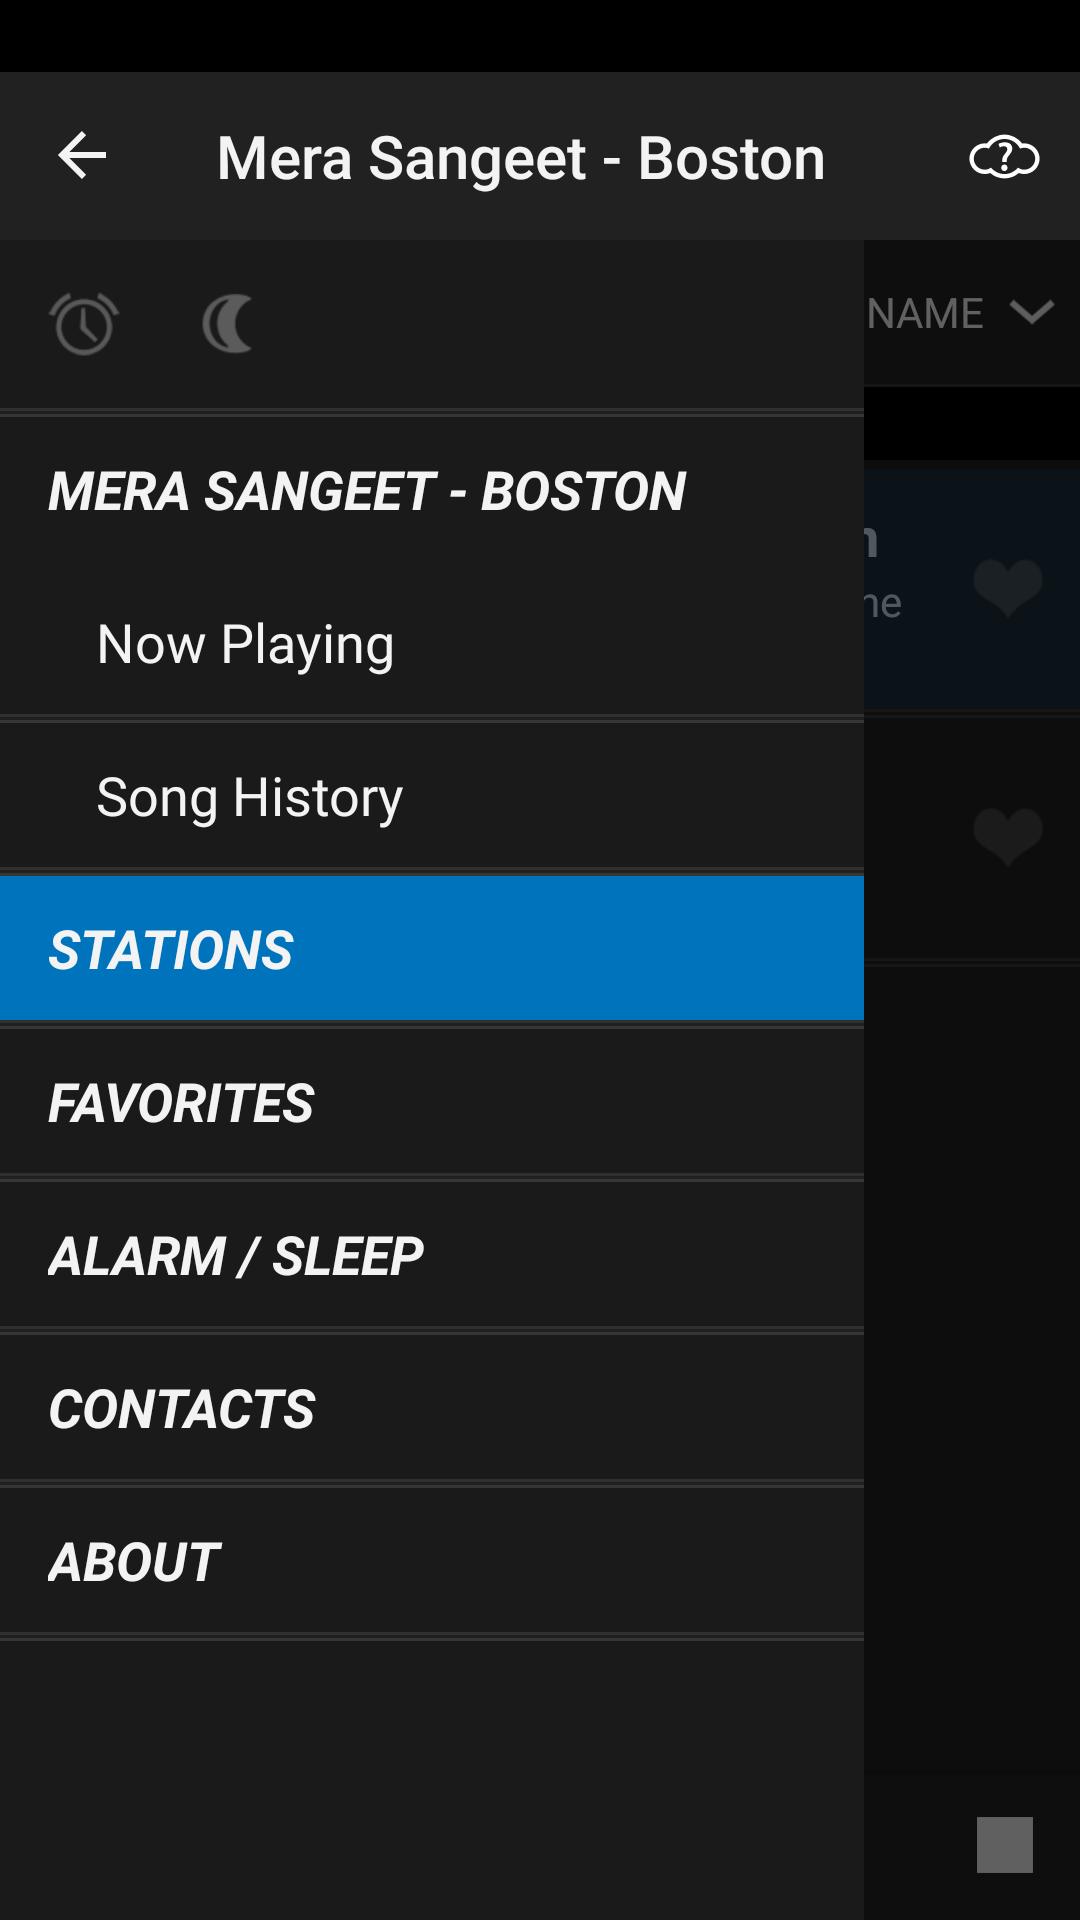The image size is (1080, 1920).
Task: Toggle the second station's heart icon
Action: pos(1007,836)
